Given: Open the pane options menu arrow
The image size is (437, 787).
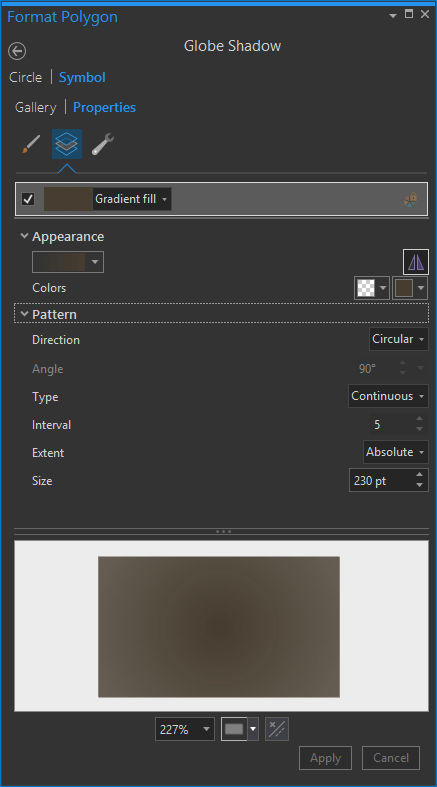Looking at the screenshot, I should coord(393,16).
